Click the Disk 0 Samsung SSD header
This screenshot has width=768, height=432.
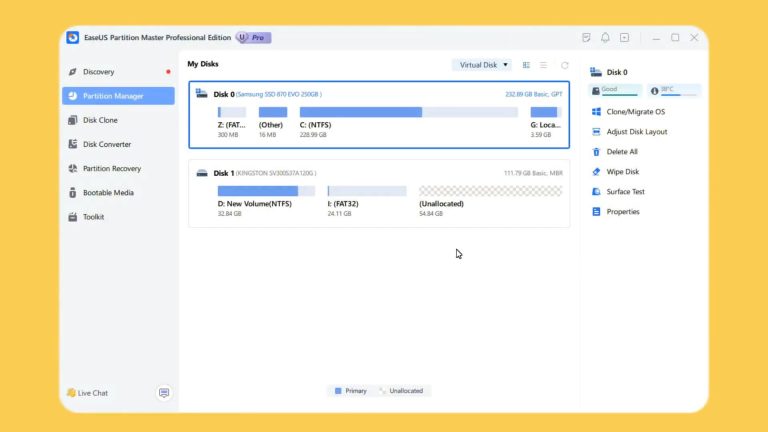pyautogui.click(x=267, y=94)
